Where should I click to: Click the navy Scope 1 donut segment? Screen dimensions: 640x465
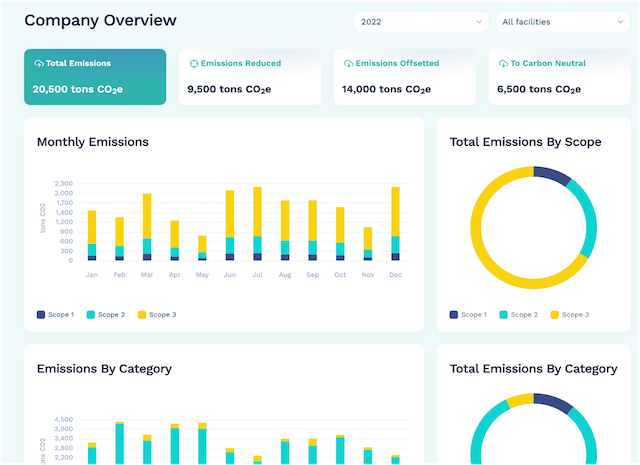[551, 174]
